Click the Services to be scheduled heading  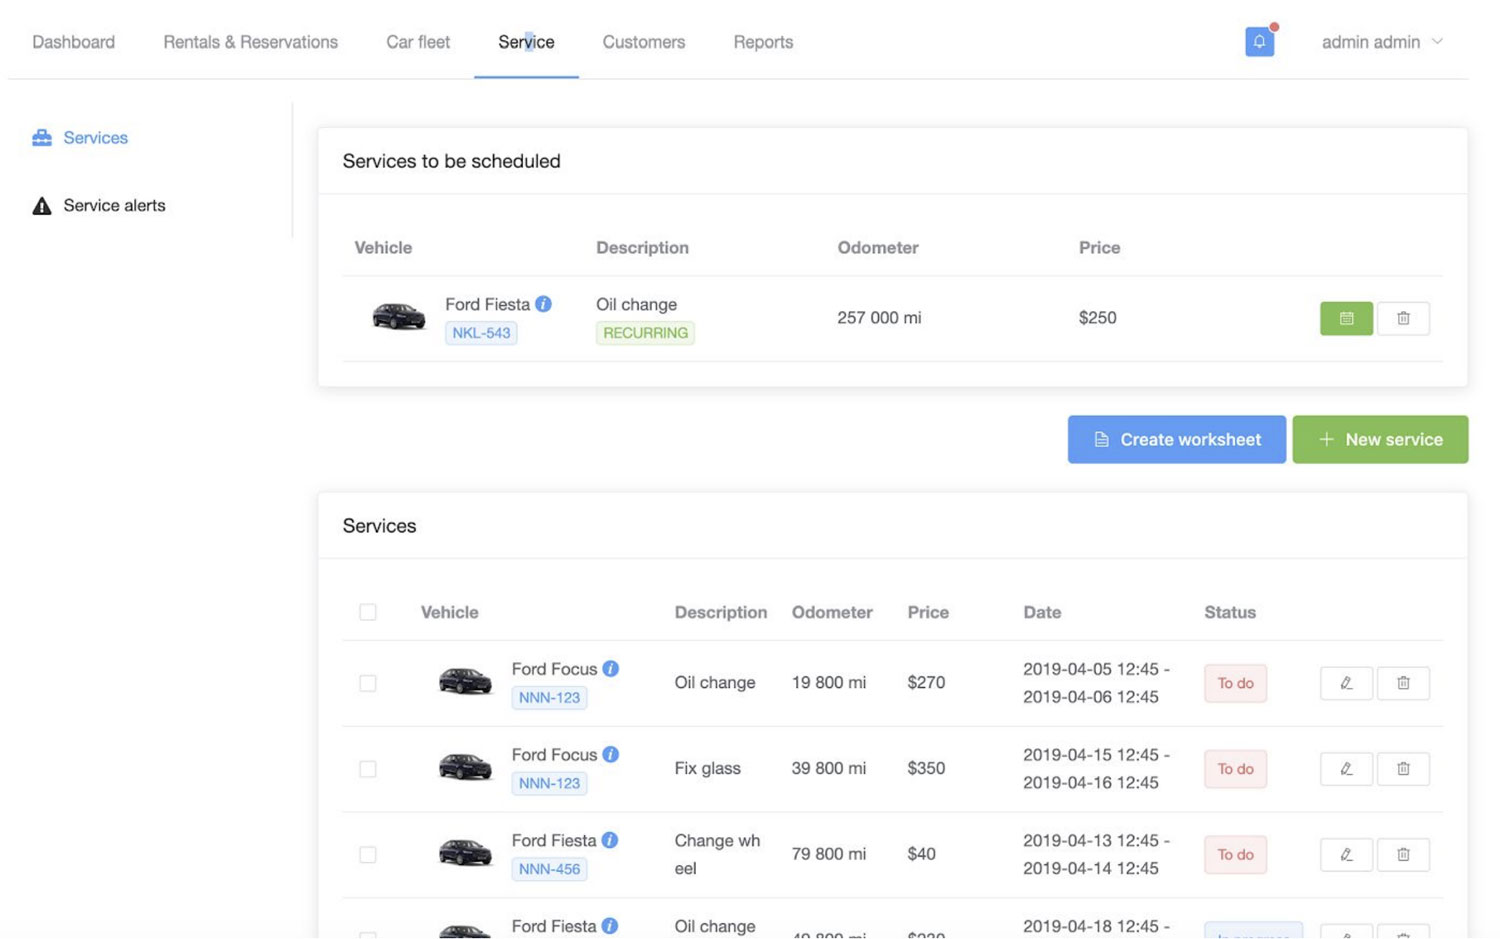(451, 161)
